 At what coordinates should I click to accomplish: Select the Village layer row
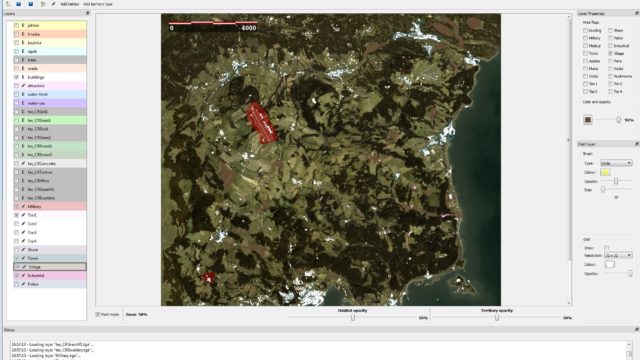[50, 267]
